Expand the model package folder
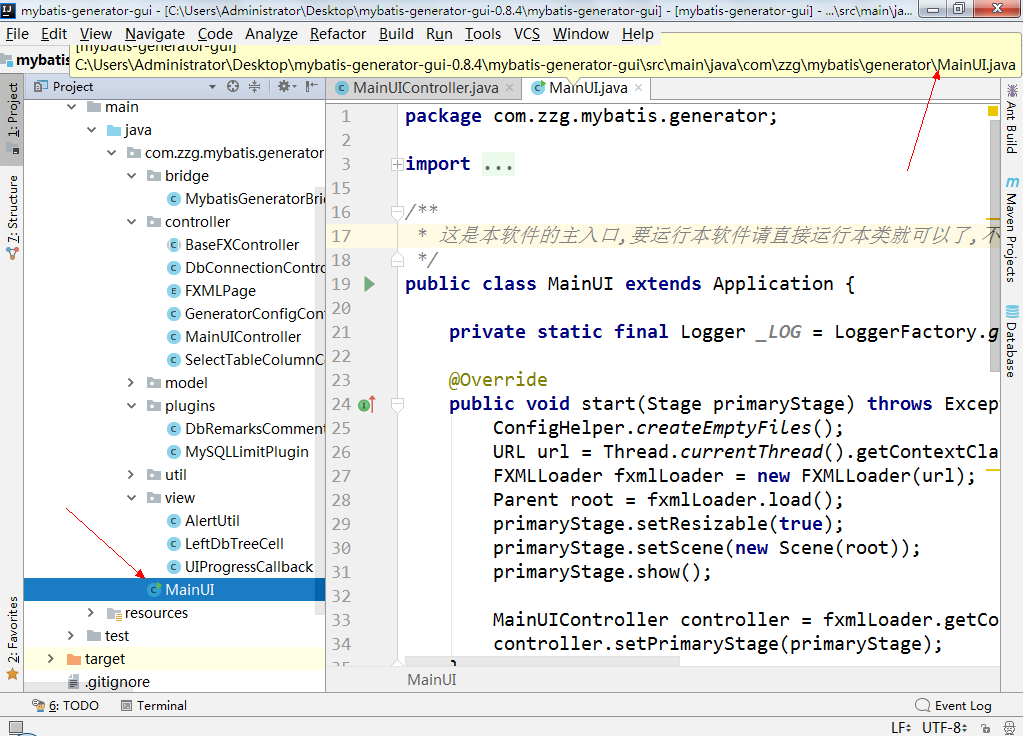This screenshot has height=736, width=1023. [x=132, y=383]
